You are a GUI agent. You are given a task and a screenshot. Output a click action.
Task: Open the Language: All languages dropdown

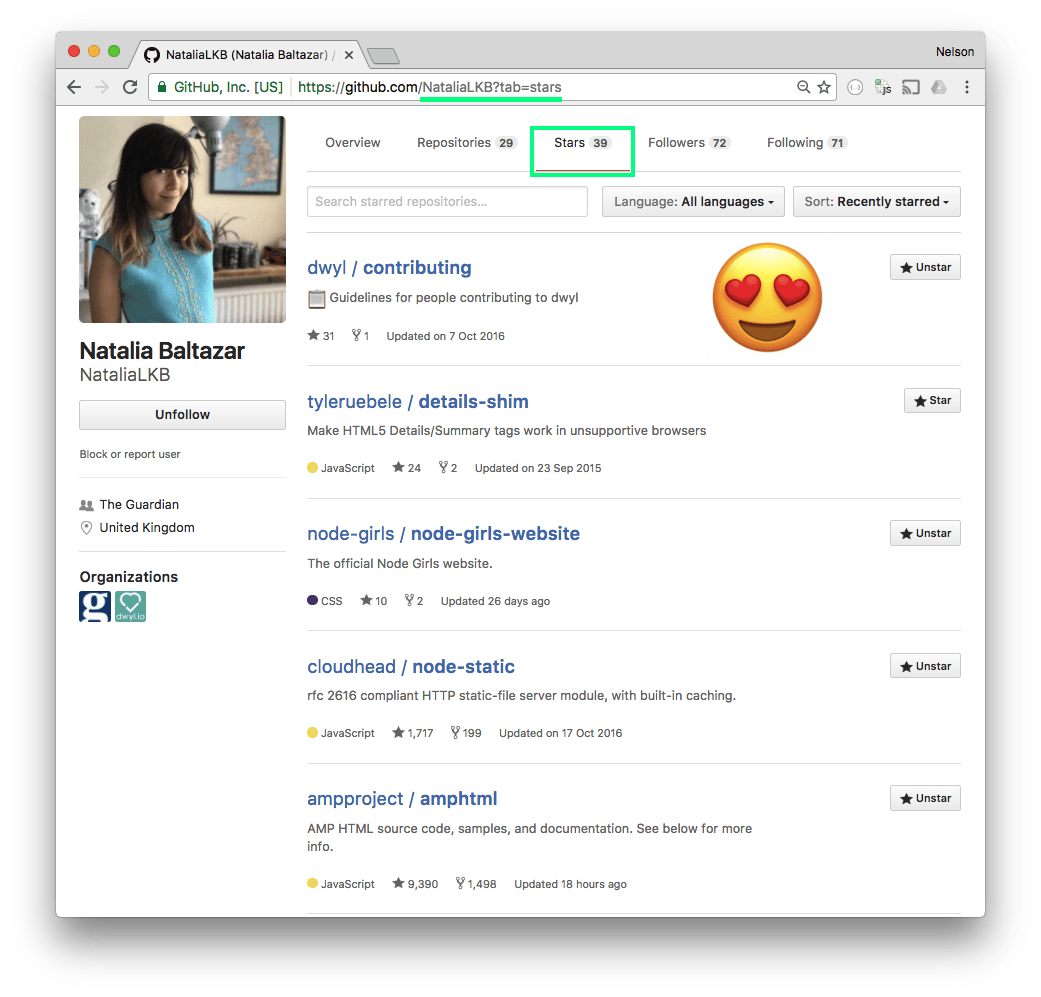693,202
